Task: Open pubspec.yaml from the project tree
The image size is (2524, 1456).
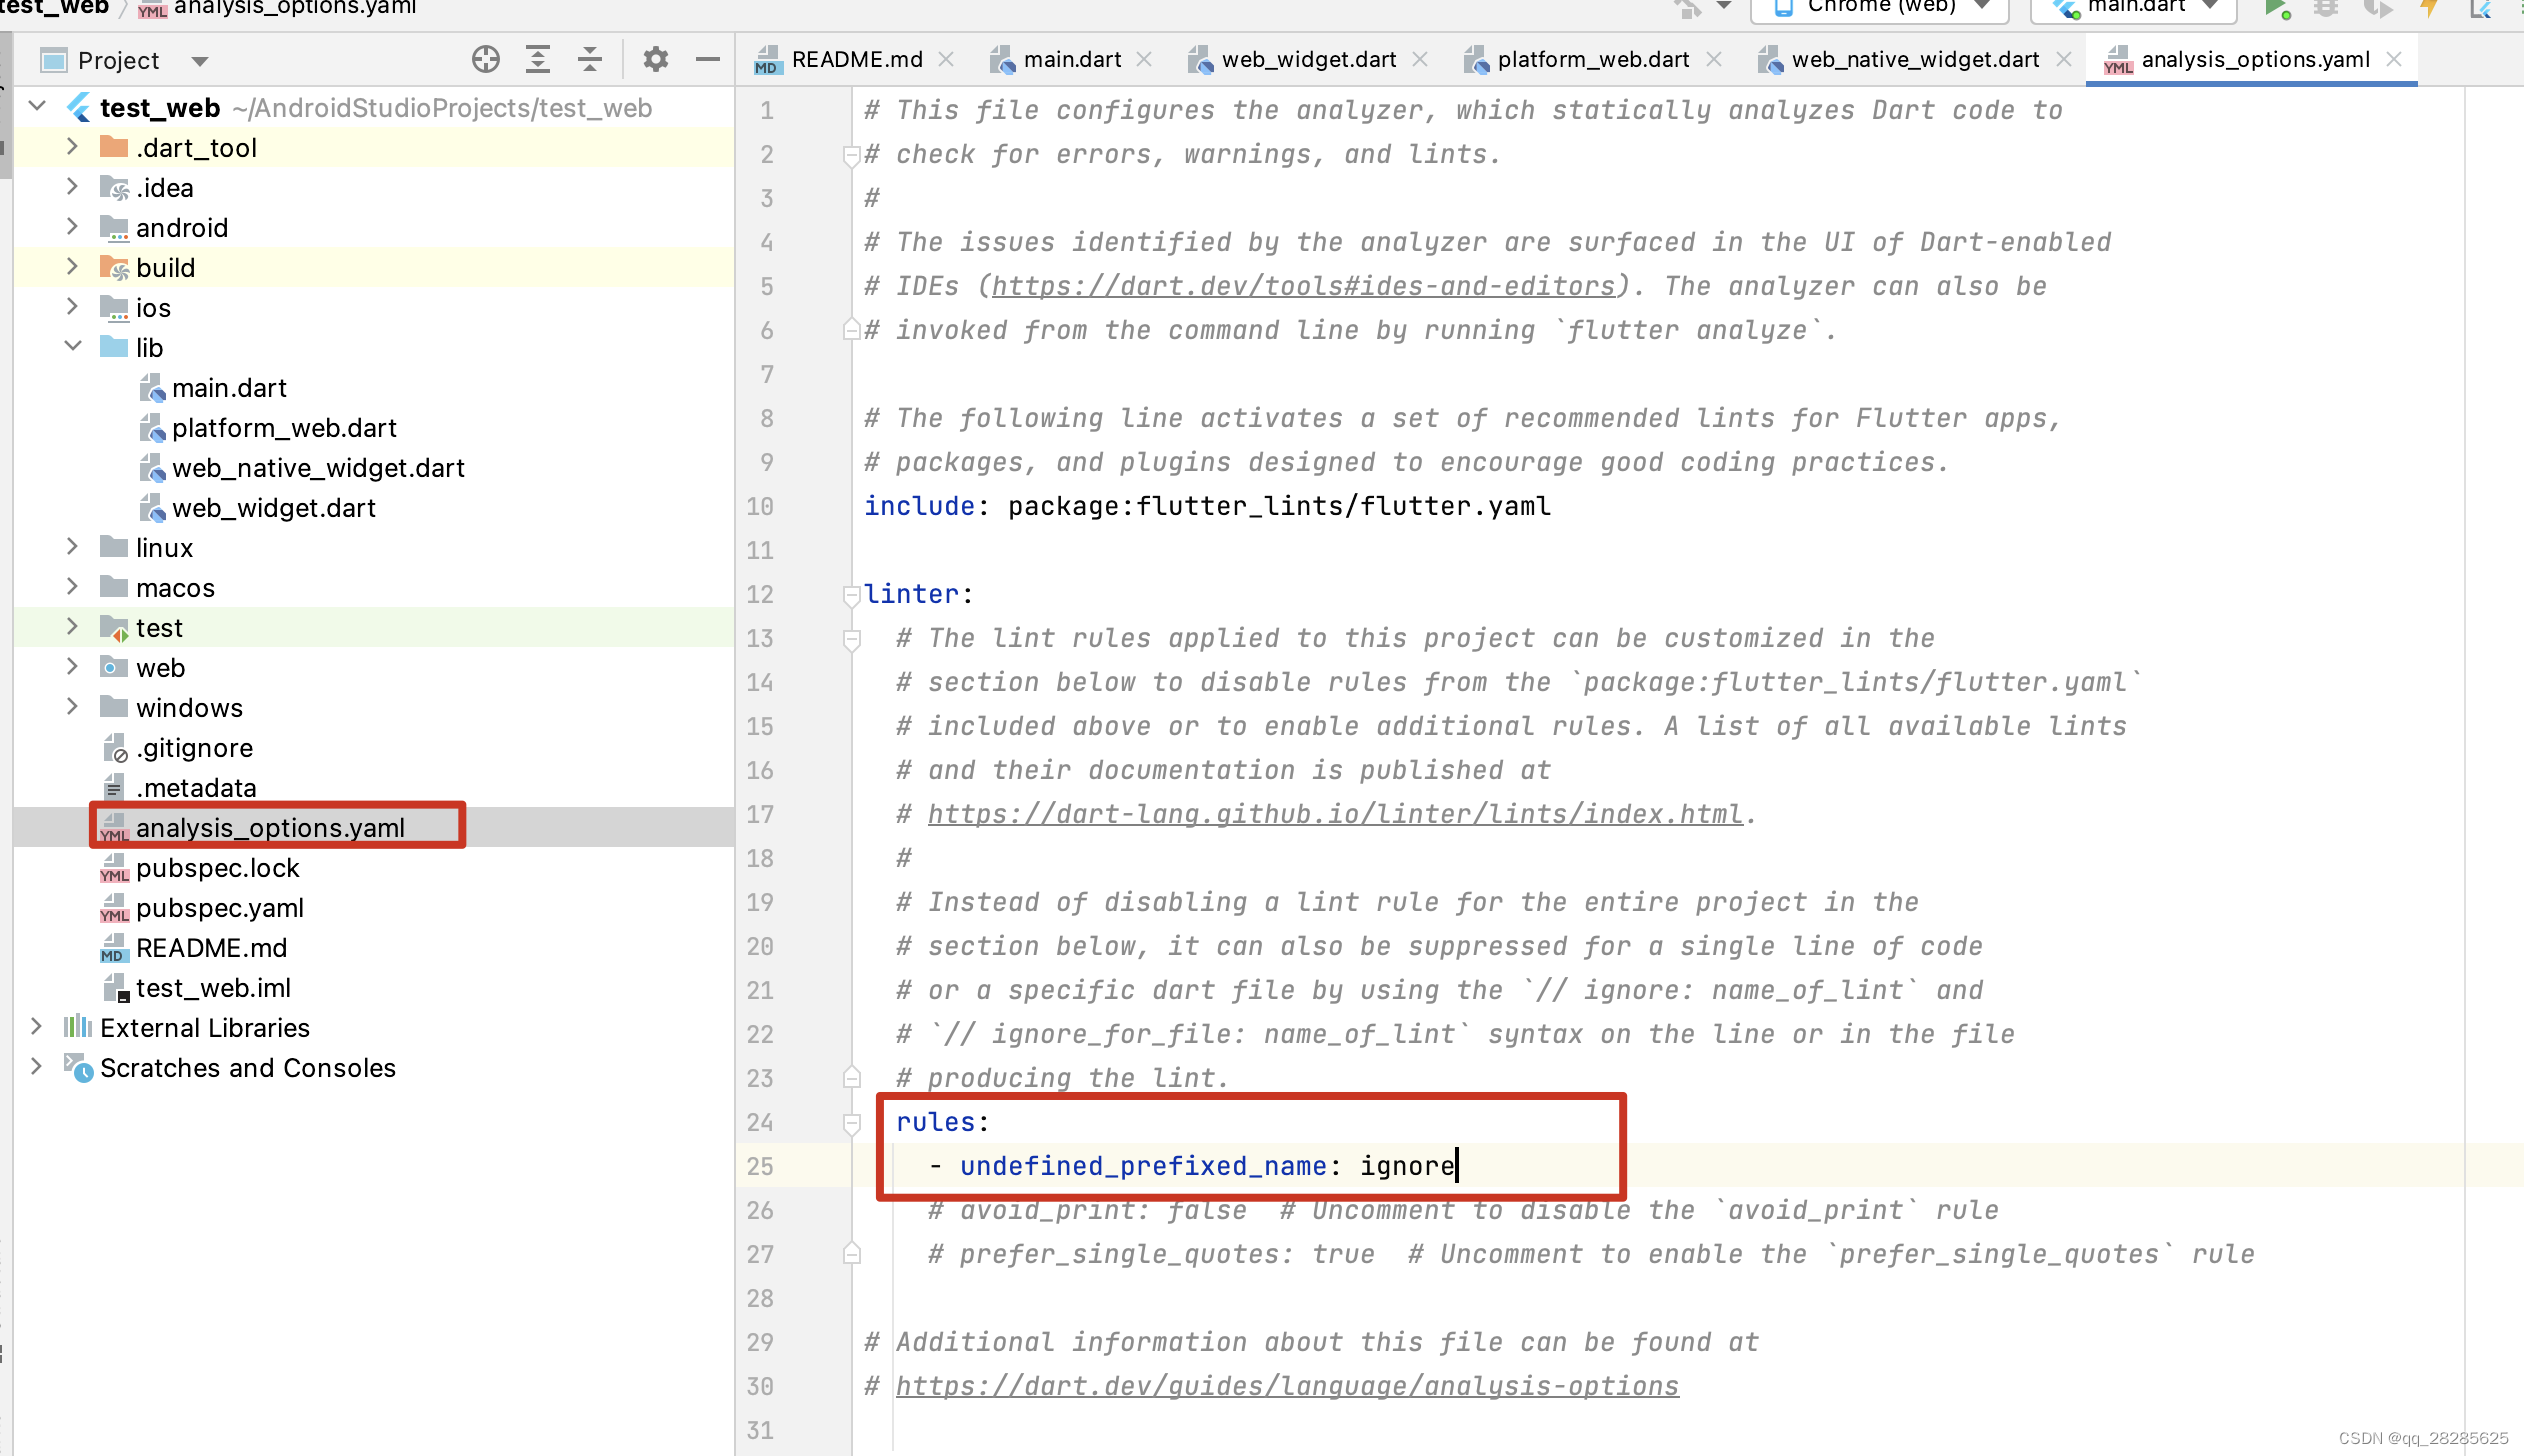Action: click(220, 908)
